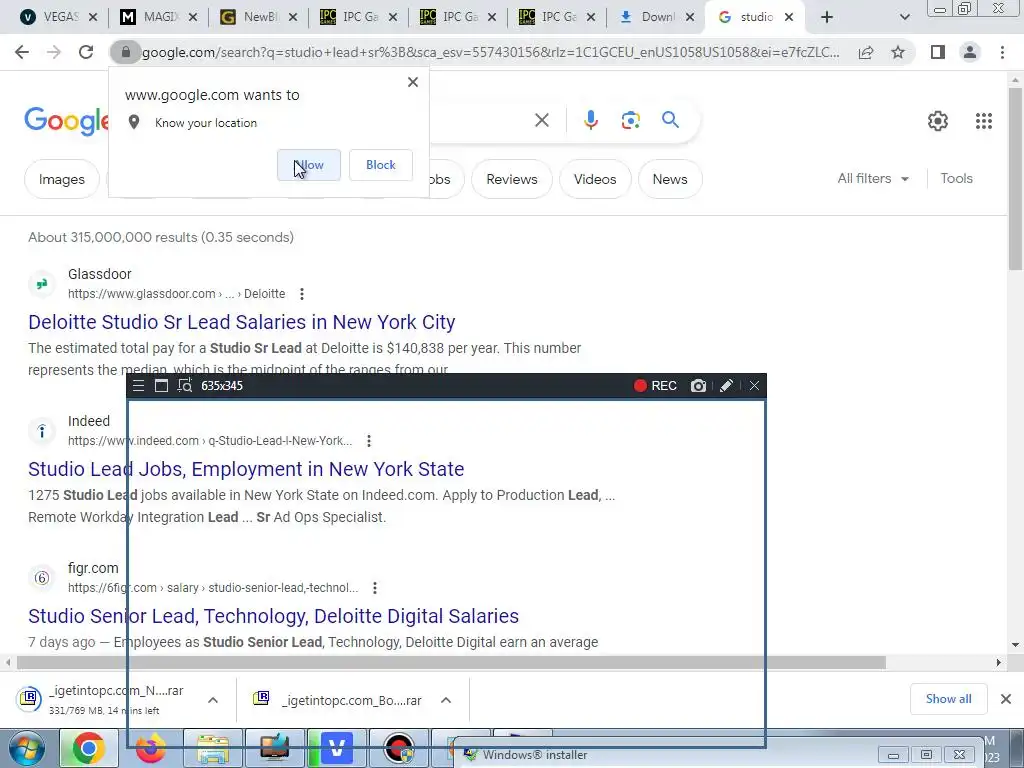Viewport: 1024px width, 768px height.
Task: Open Firefox from the taskbar
Action: [150, 748]
